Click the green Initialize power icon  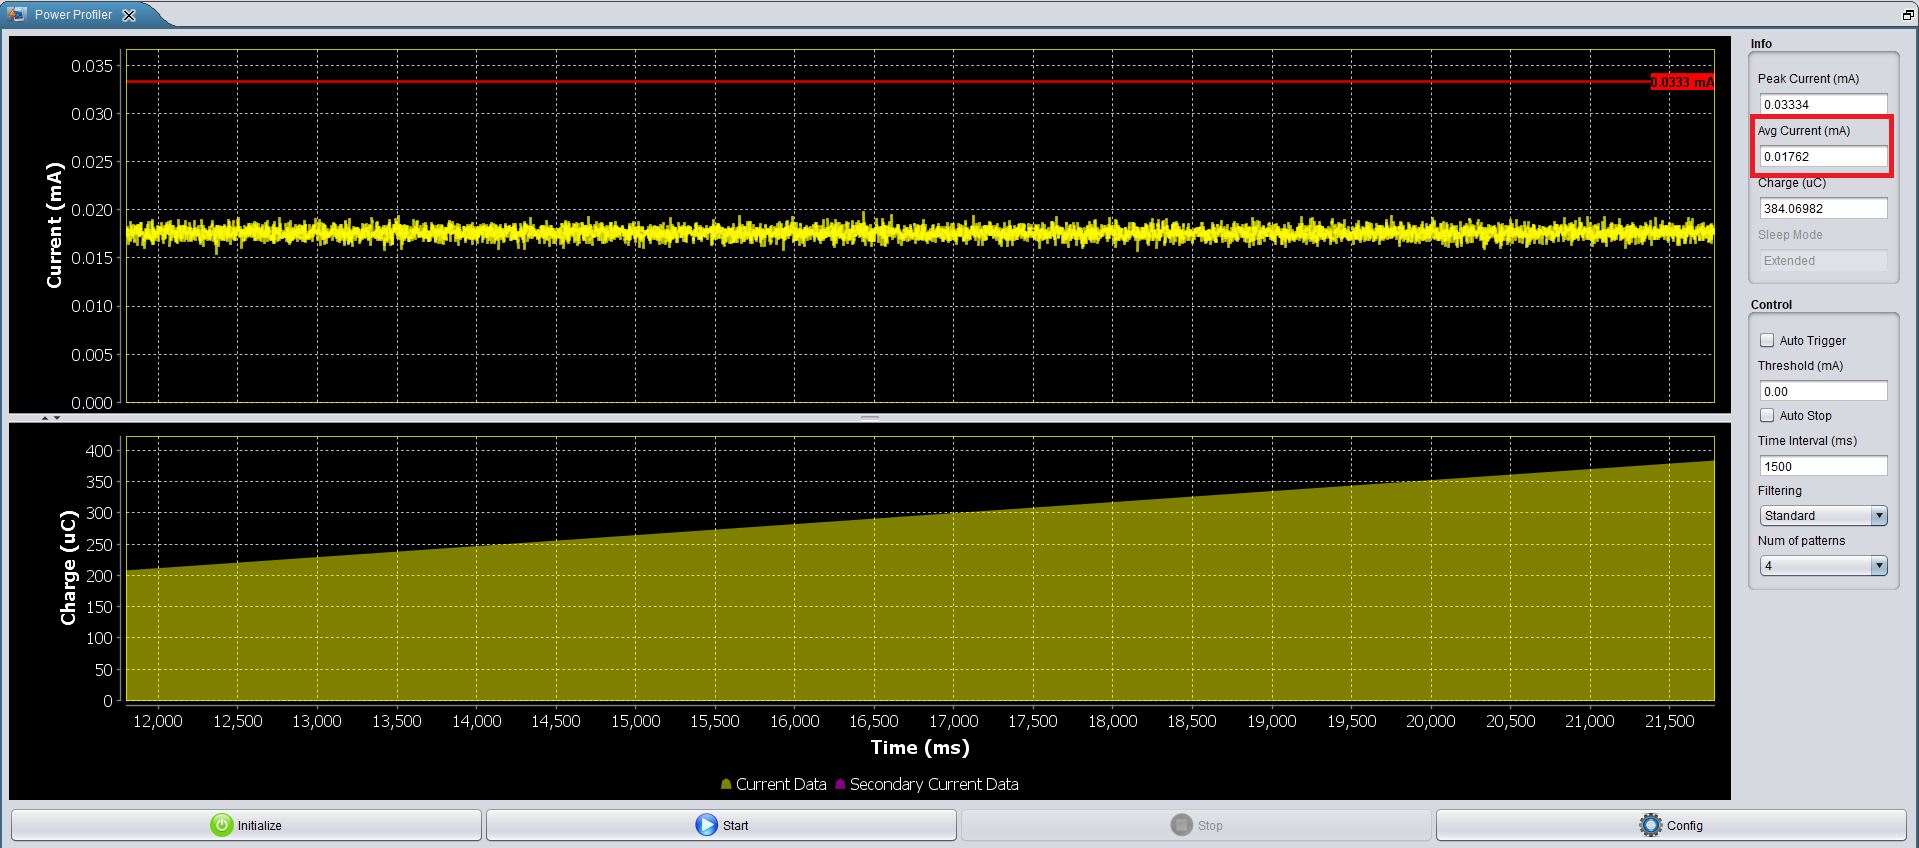click(221, 825)
